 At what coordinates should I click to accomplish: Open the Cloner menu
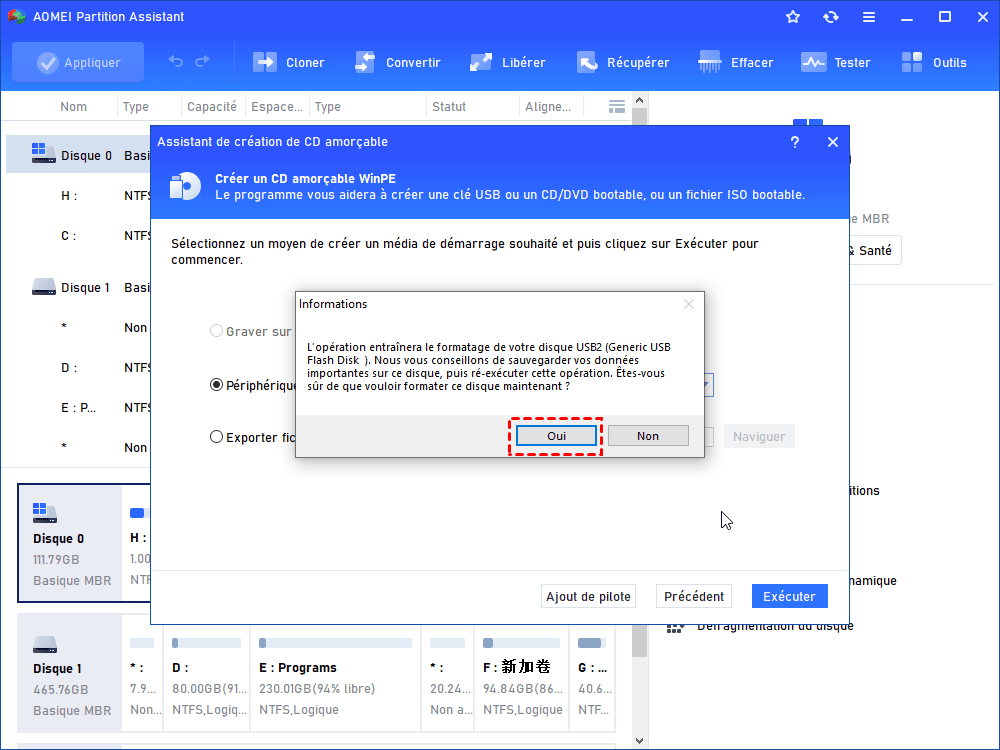tap(288, 62)
